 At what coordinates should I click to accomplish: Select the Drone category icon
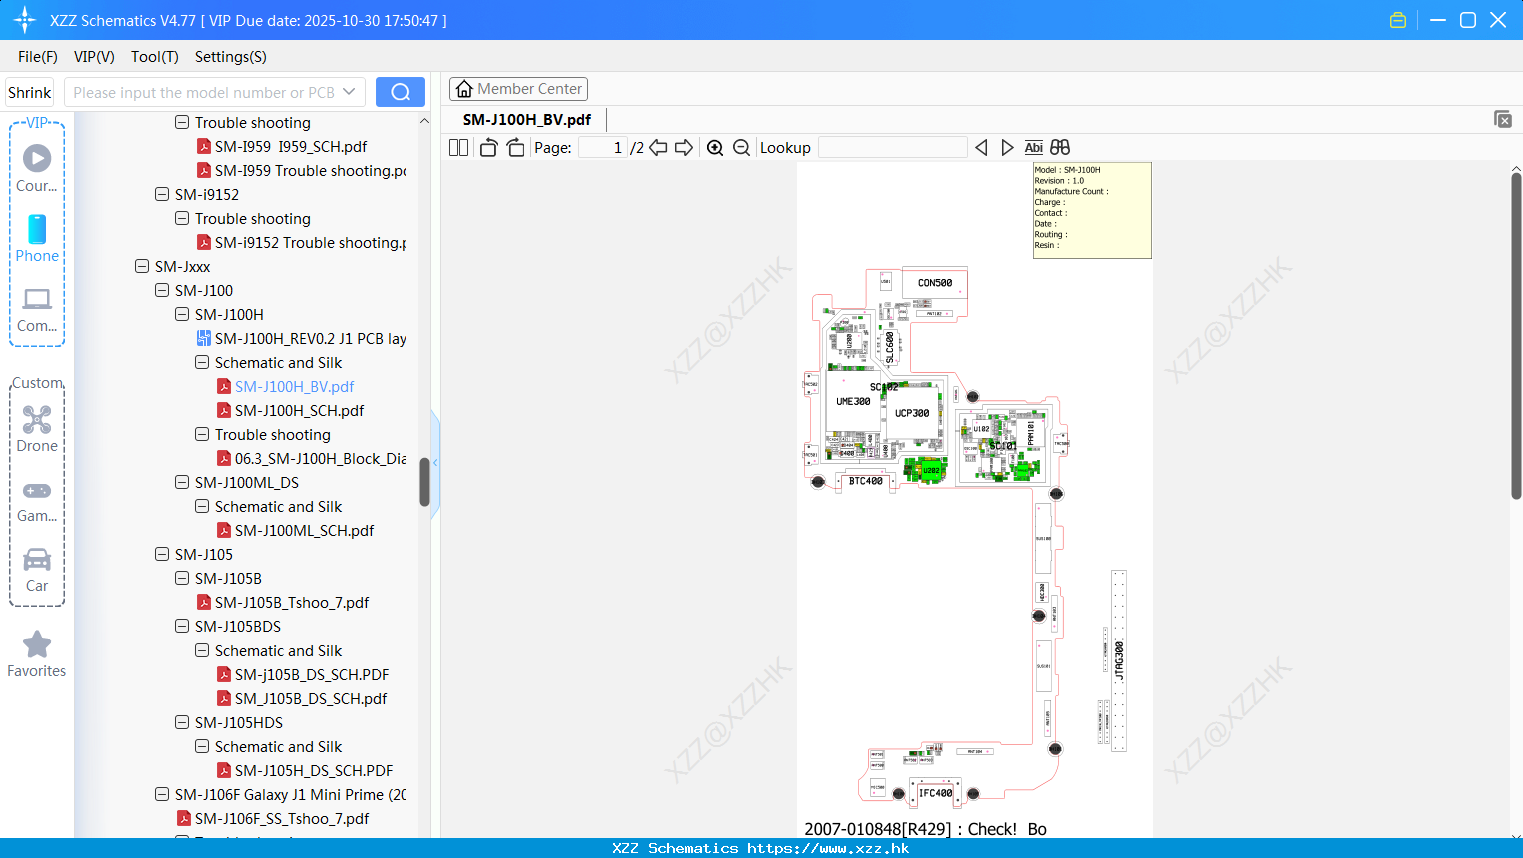(x=37, y=428)
